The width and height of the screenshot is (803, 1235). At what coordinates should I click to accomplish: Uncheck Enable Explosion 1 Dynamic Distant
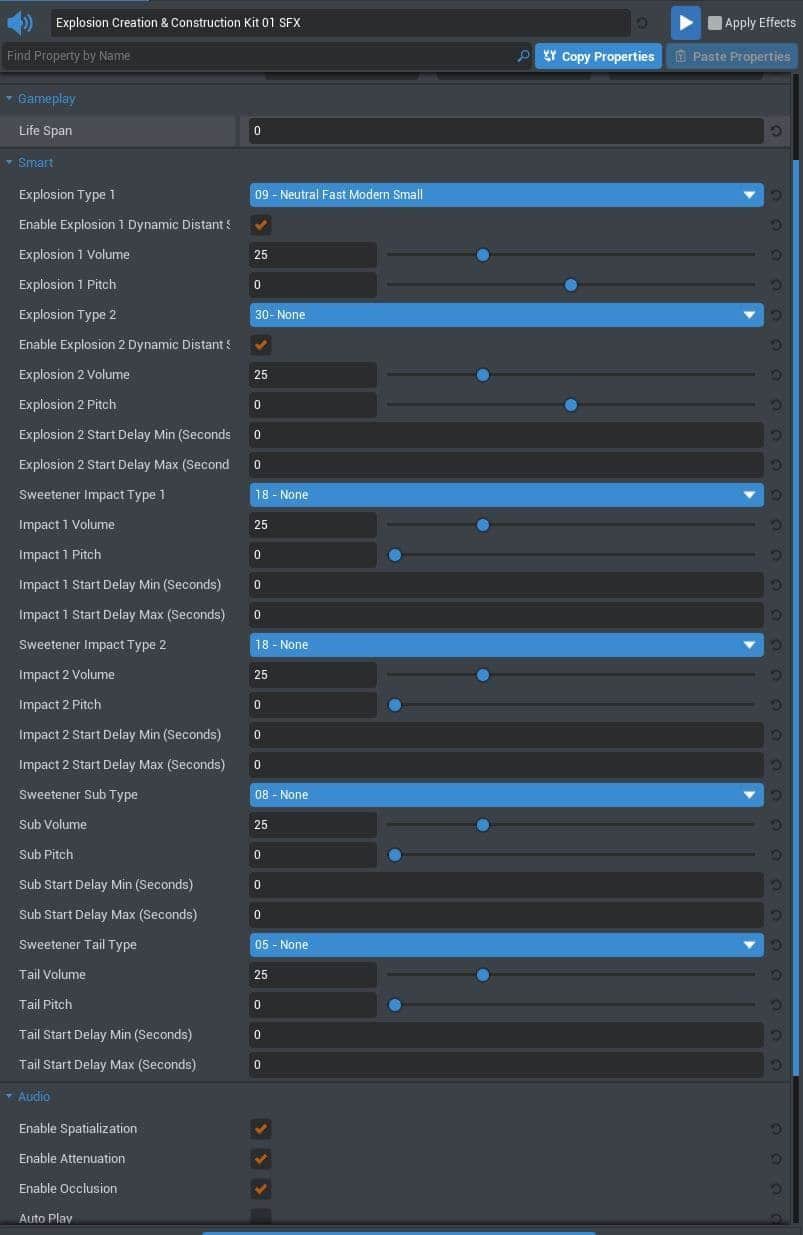click(261, 225)
